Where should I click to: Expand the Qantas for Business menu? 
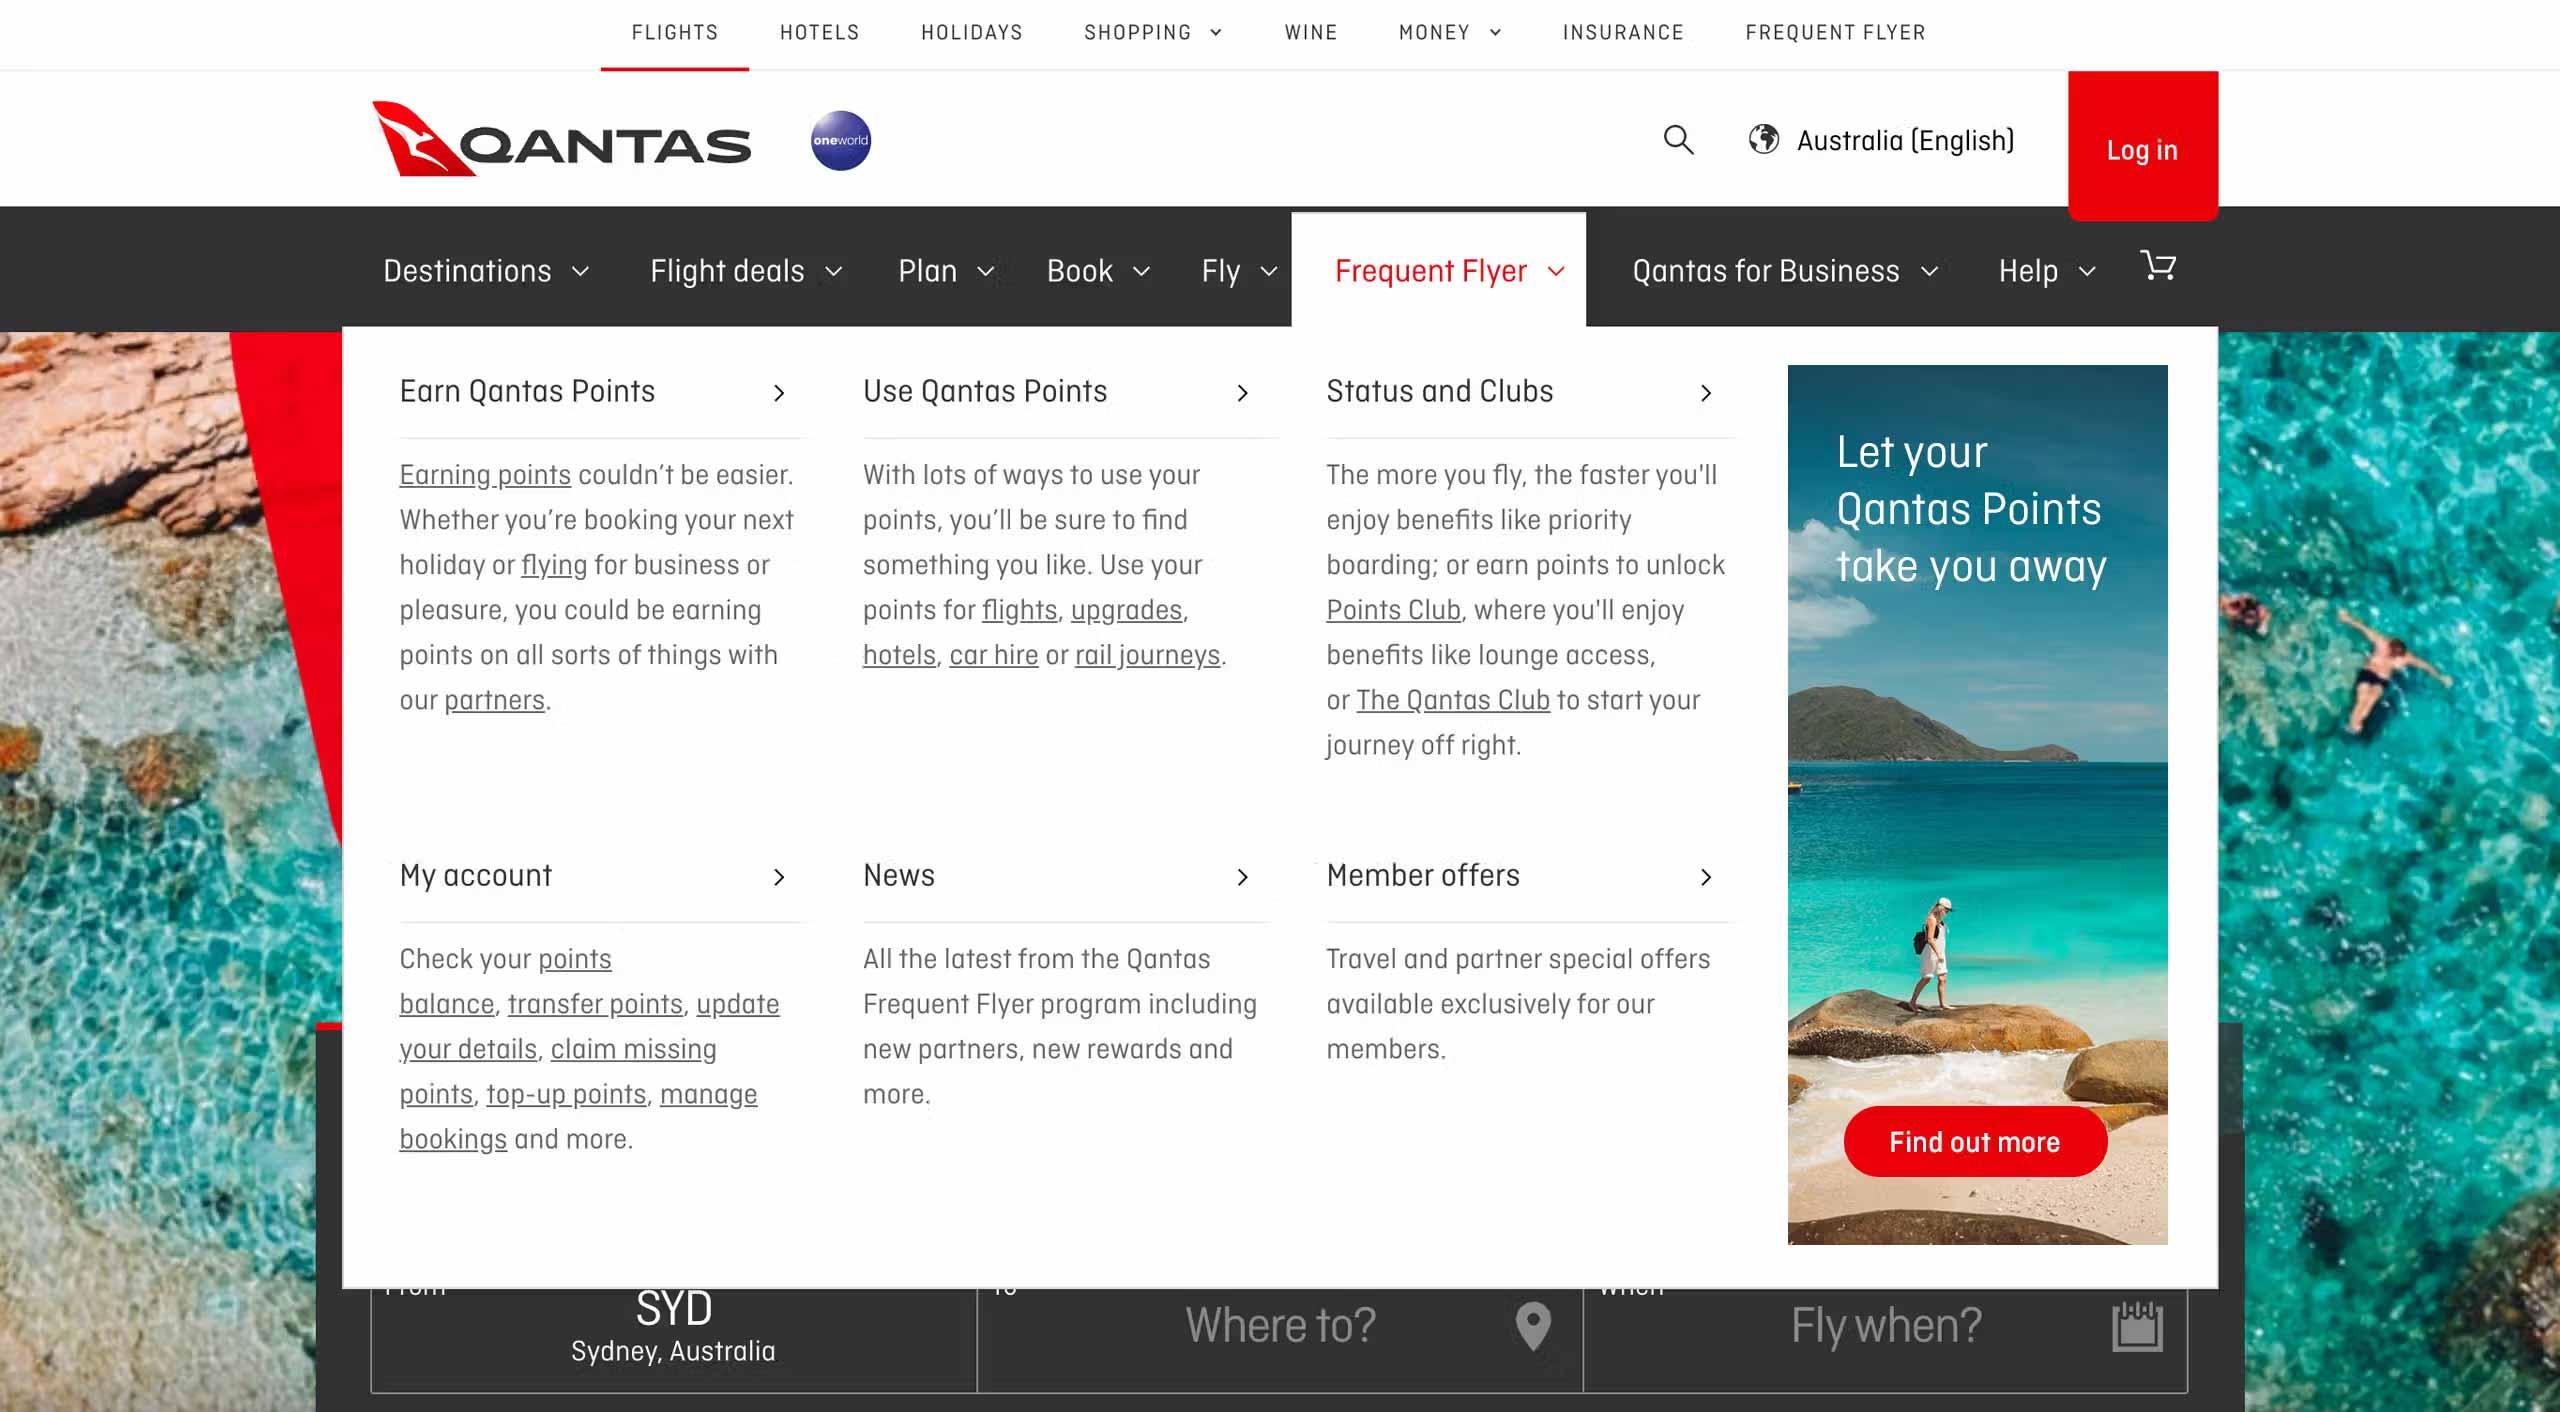(x=1785, y=271)
